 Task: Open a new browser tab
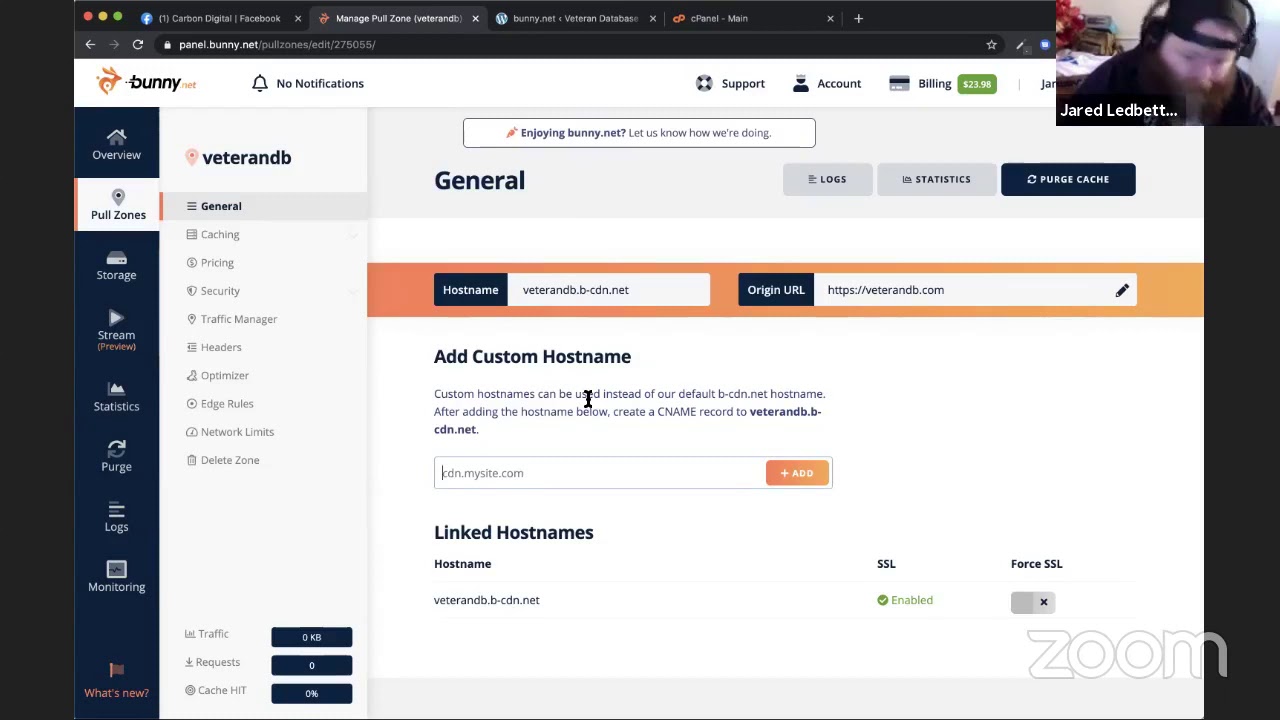pyautogui.click(x=858, y=18)
